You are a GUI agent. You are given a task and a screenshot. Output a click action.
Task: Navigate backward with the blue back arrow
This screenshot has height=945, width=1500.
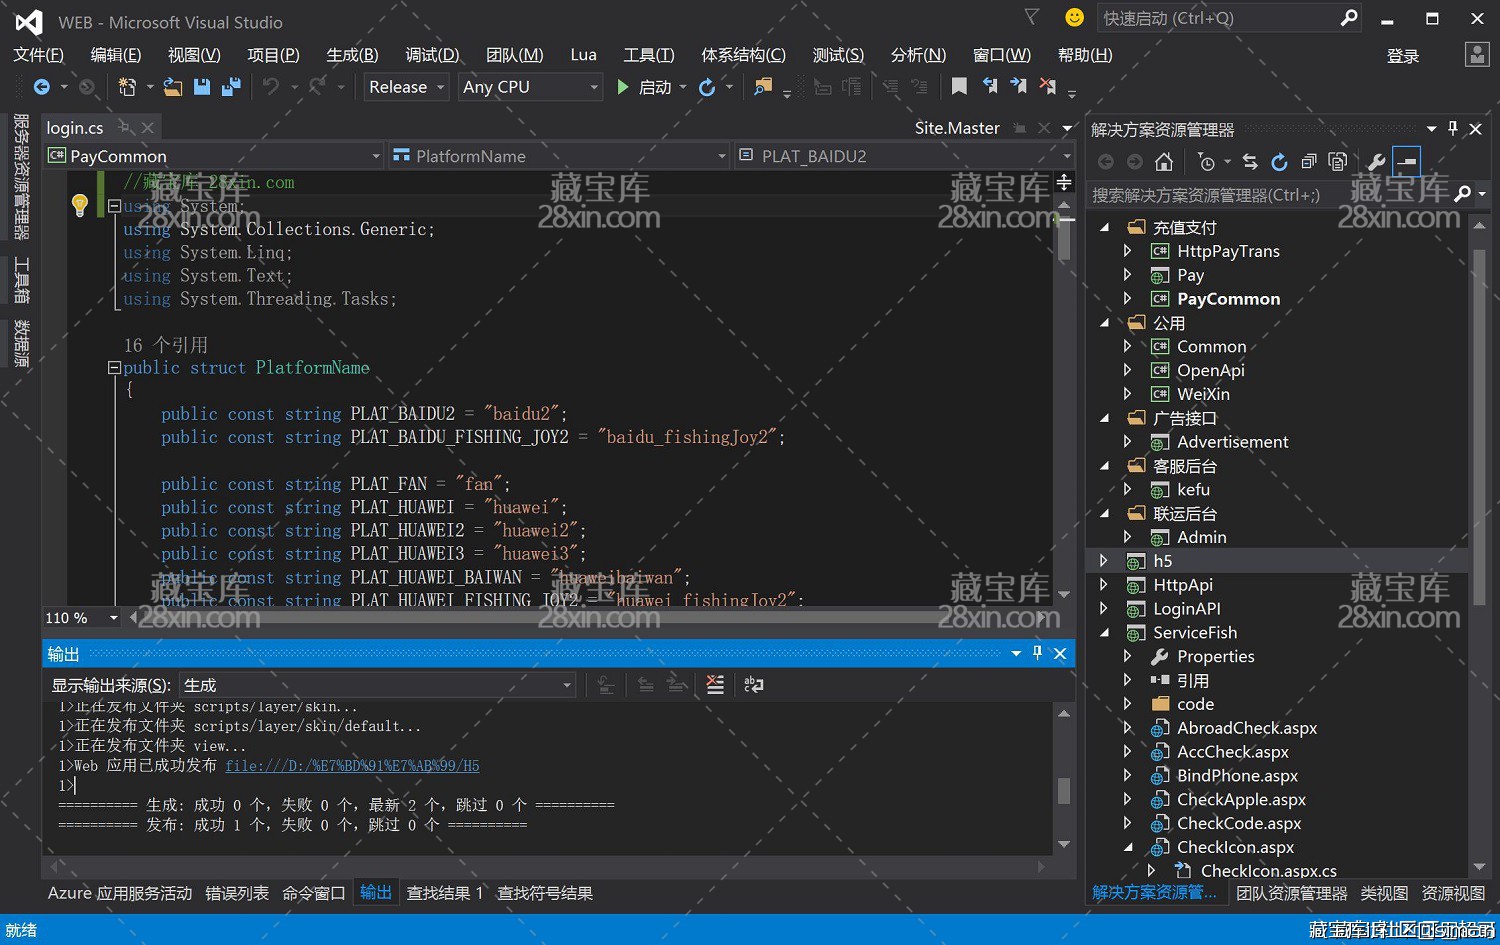click(42, 87)
